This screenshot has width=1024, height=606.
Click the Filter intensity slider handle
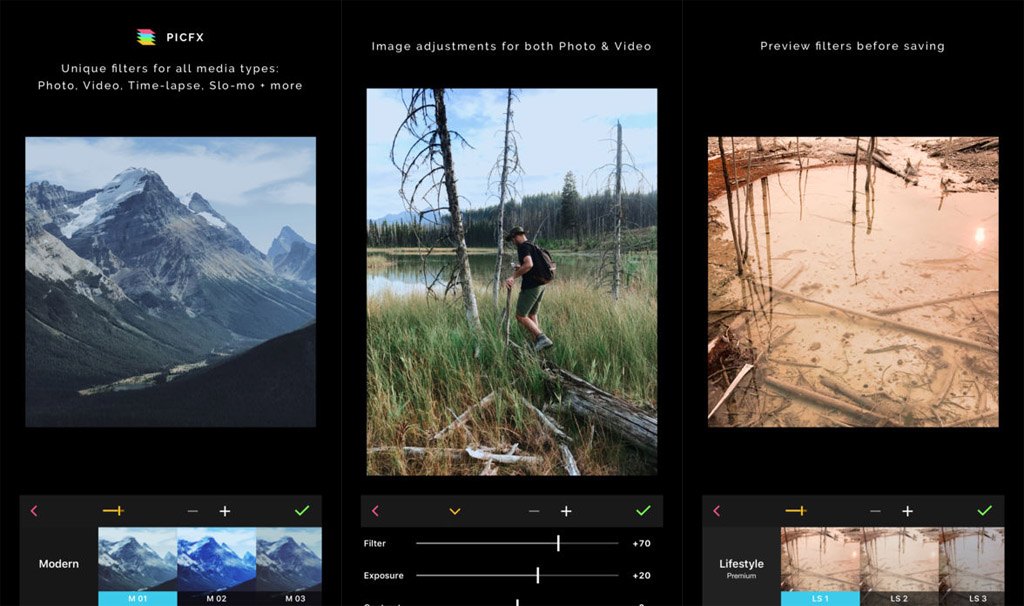[x=558, y=543]
